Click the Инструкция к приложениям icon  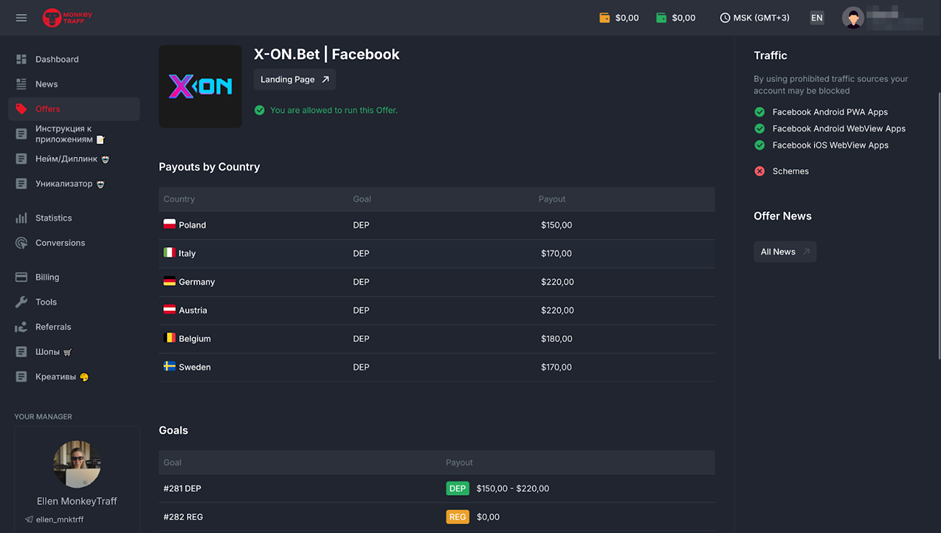click(21, 134)
